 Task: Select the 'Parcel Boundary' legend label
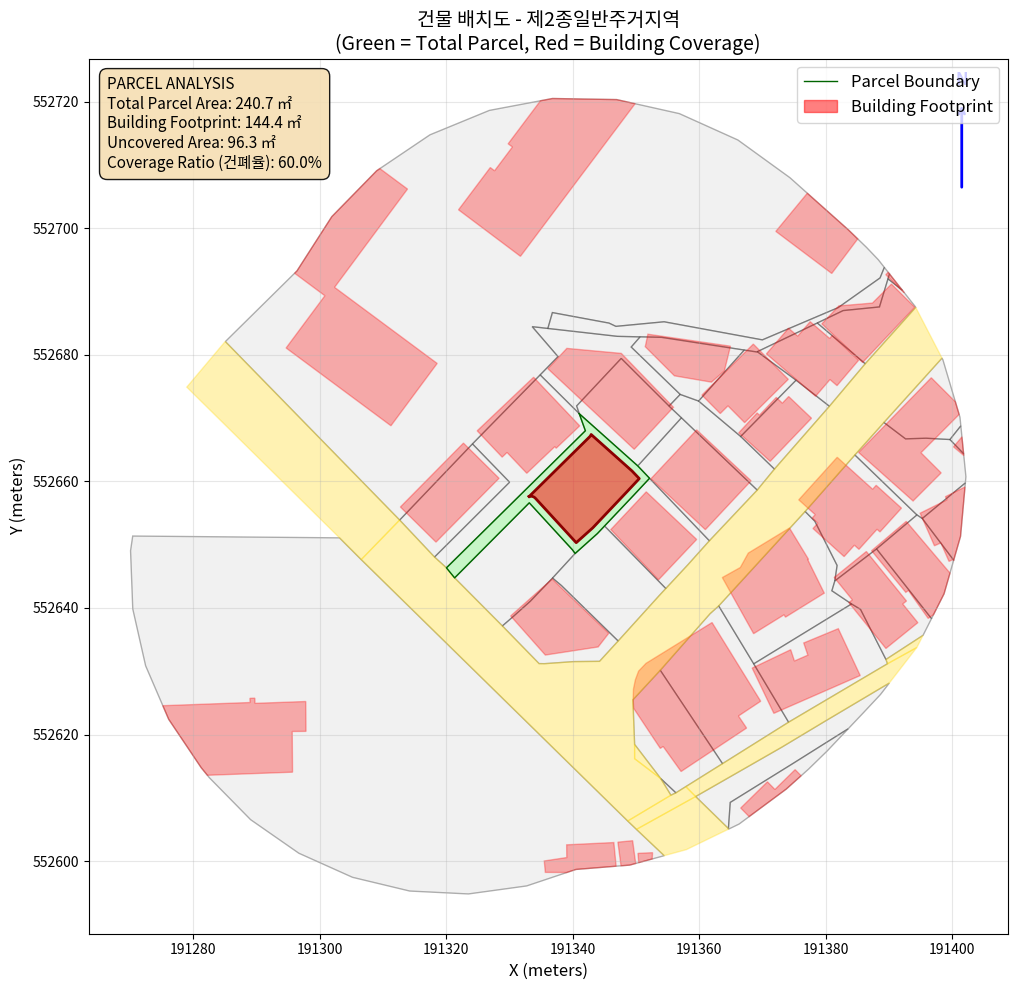[x=915, y=81]
